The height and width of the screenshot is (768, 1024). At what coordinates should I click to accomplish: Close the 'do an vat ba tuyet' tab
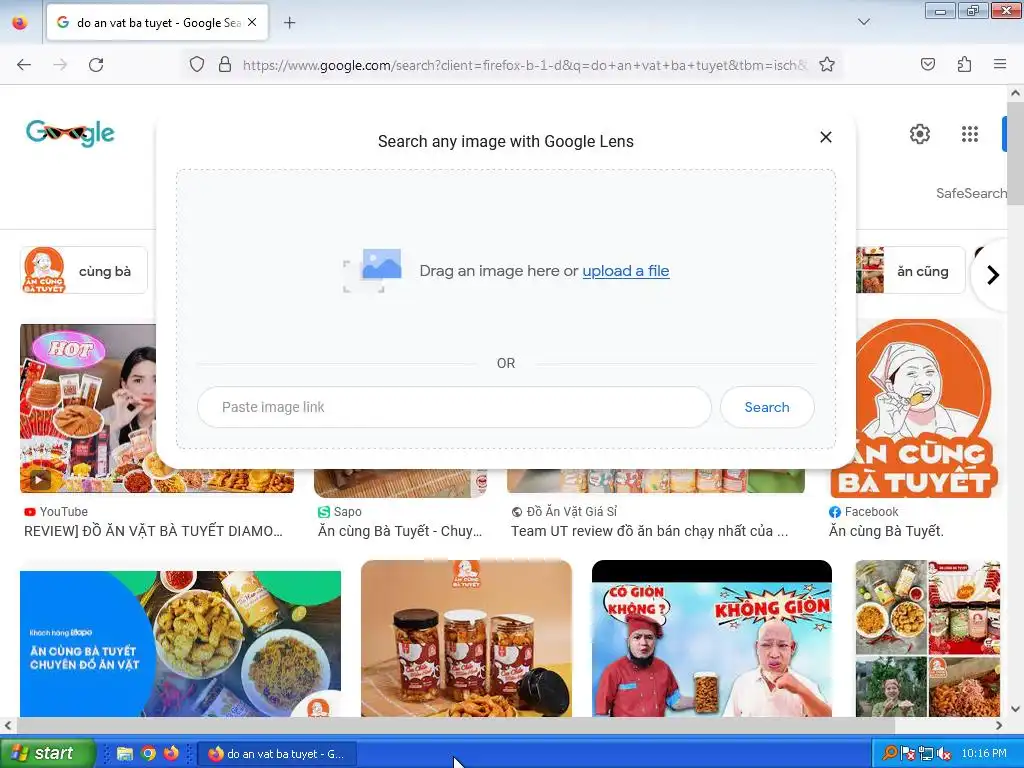pyautogui.click(x=252, y=22)
